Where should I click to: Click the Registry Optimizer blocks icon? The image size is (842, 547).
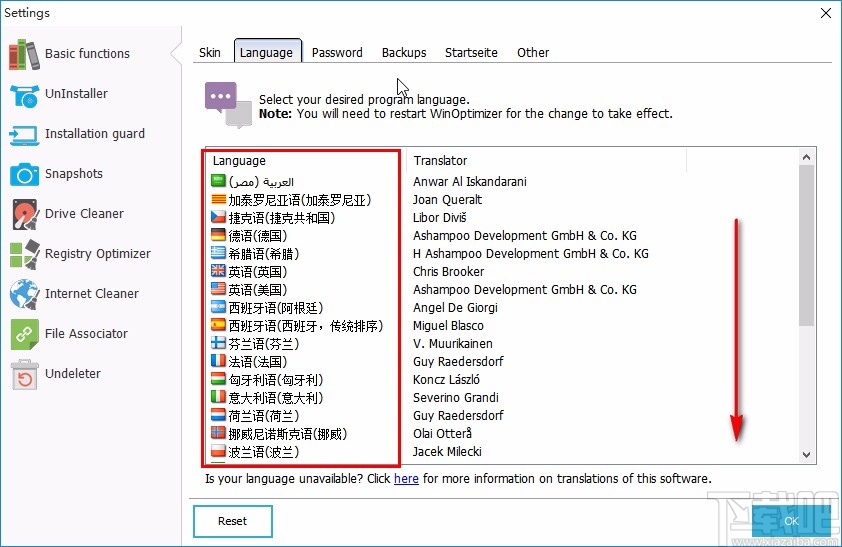pos(24,254)
